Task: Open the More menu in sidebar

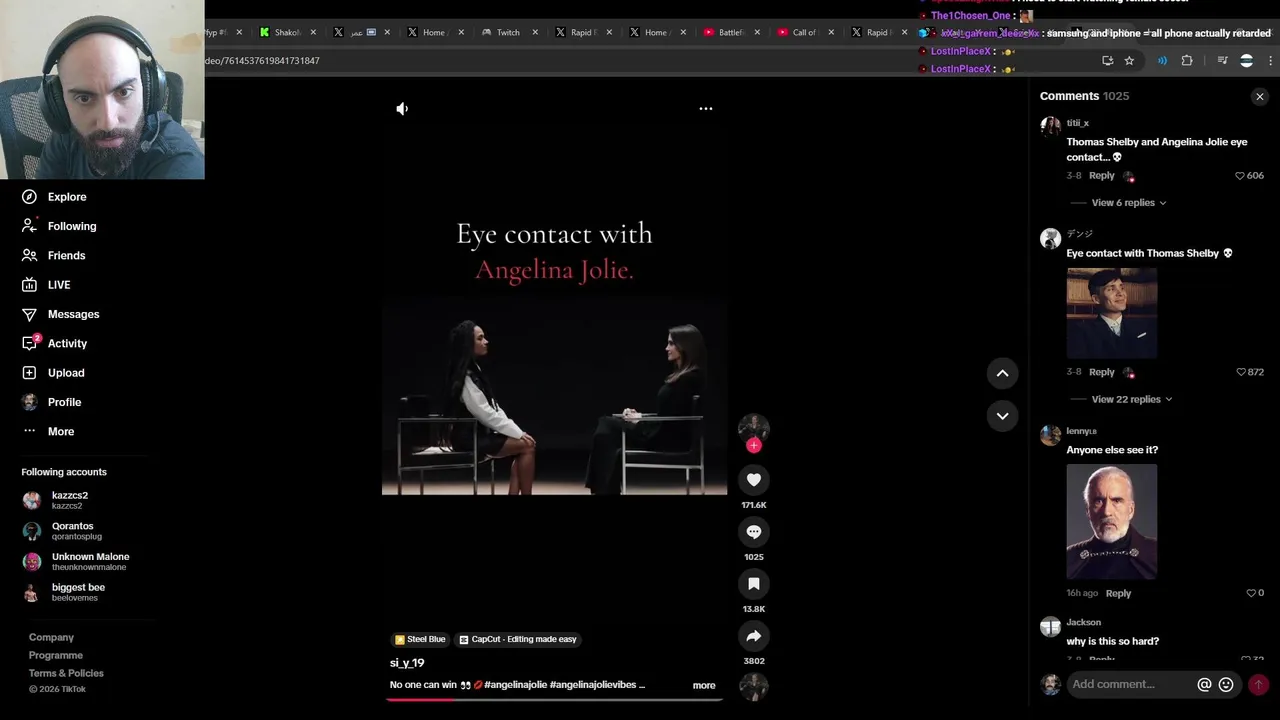Action: (x=60, y=432)
